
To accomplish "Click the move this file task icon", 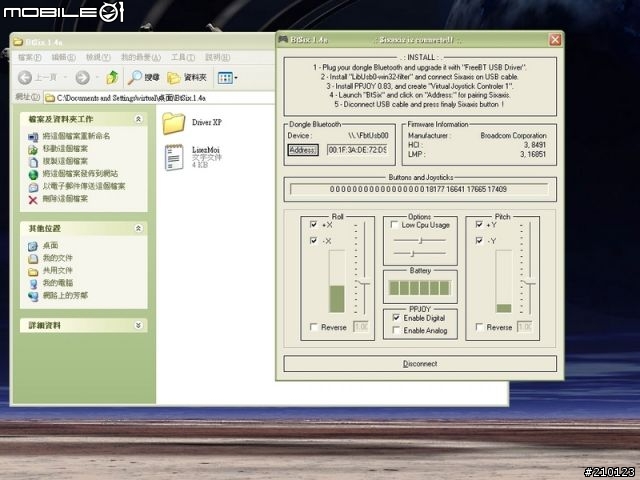I will click(33, 149).
